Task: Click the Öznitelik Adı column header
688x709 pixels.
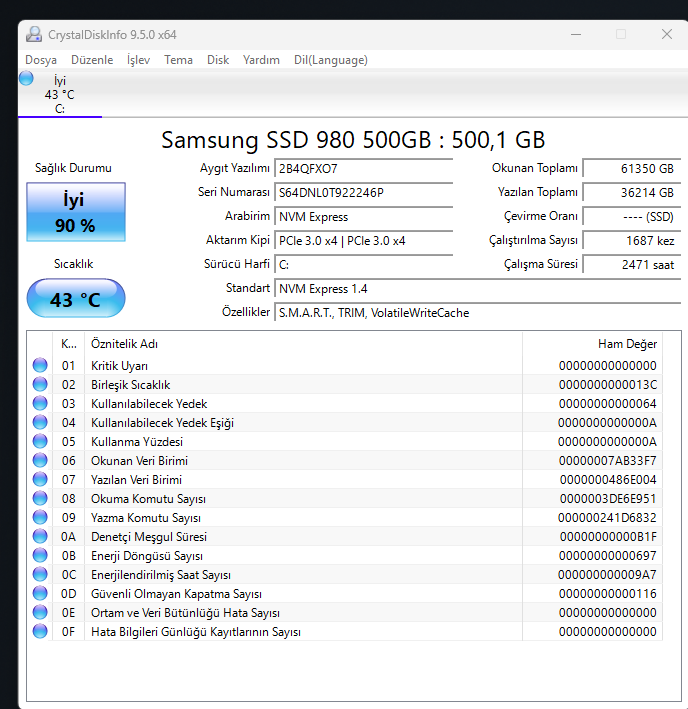Action: (x=303, y=343)
